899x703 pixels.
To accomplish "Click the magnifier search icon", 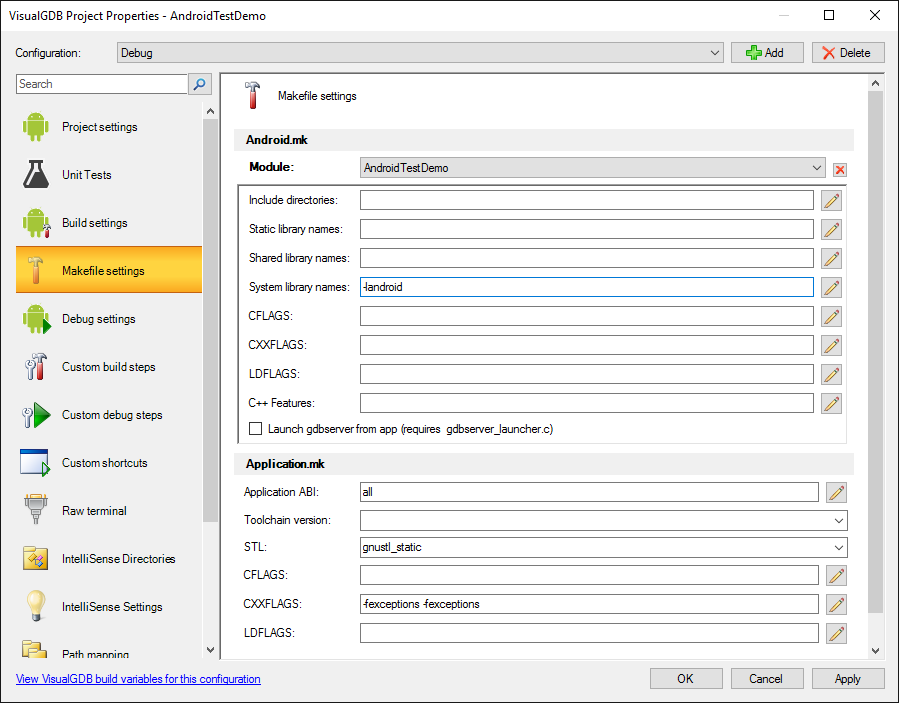I will [x=200, y=84].
